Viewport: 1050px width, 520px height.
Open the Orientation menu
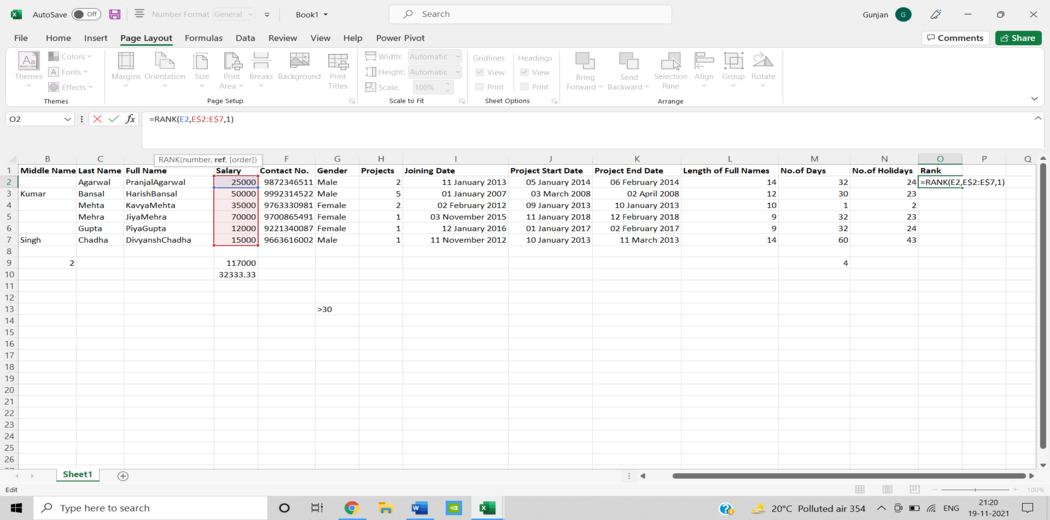pos(165,70)
